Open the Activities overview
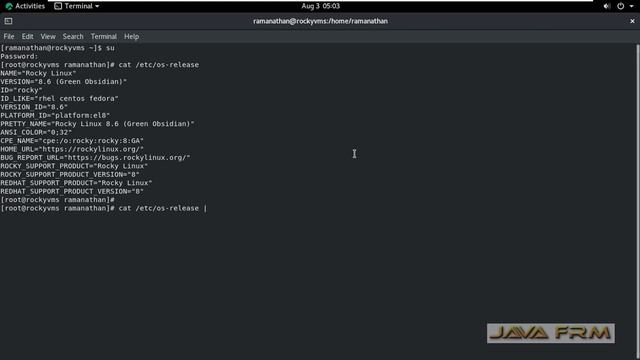 [25, 6]
